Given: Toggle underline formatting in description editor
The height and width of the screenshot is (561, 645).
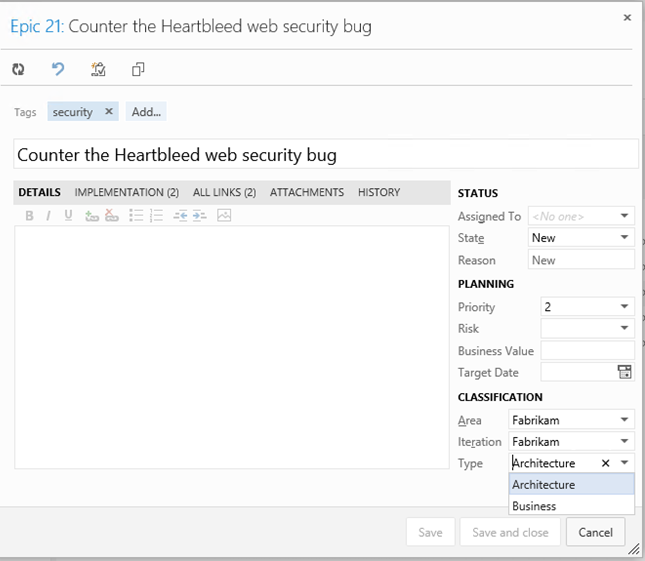Looking at the screenshot, I should (x=68, y=215).
